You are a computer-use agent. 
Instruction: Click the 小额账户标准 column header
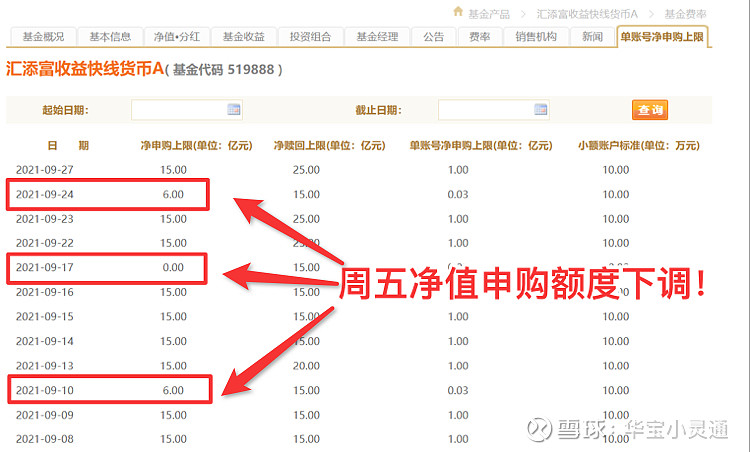coord(639,145)
